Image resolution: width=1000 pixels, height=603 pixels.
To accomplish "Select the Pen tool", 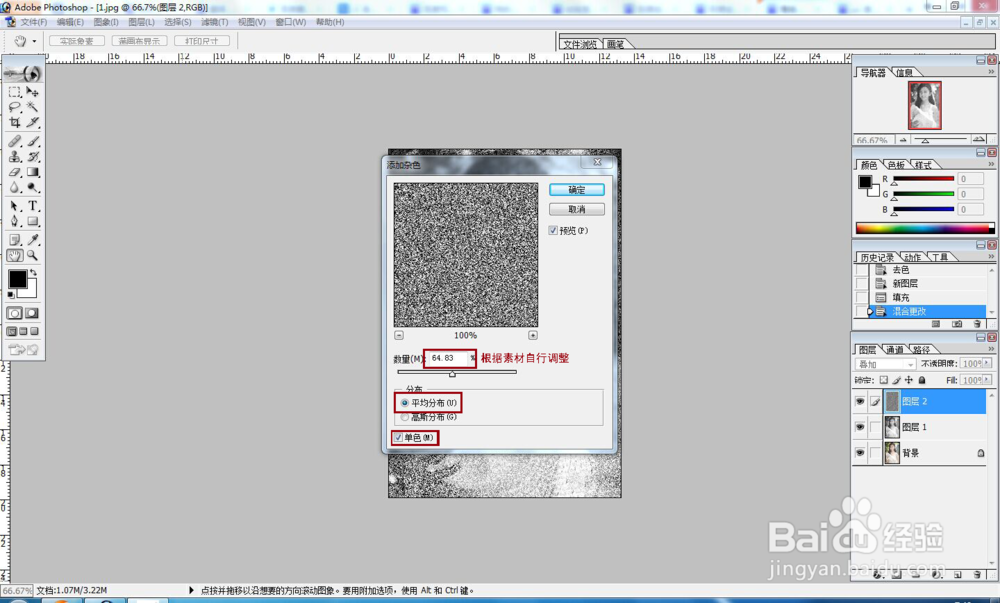I will (x=15, y=221).
